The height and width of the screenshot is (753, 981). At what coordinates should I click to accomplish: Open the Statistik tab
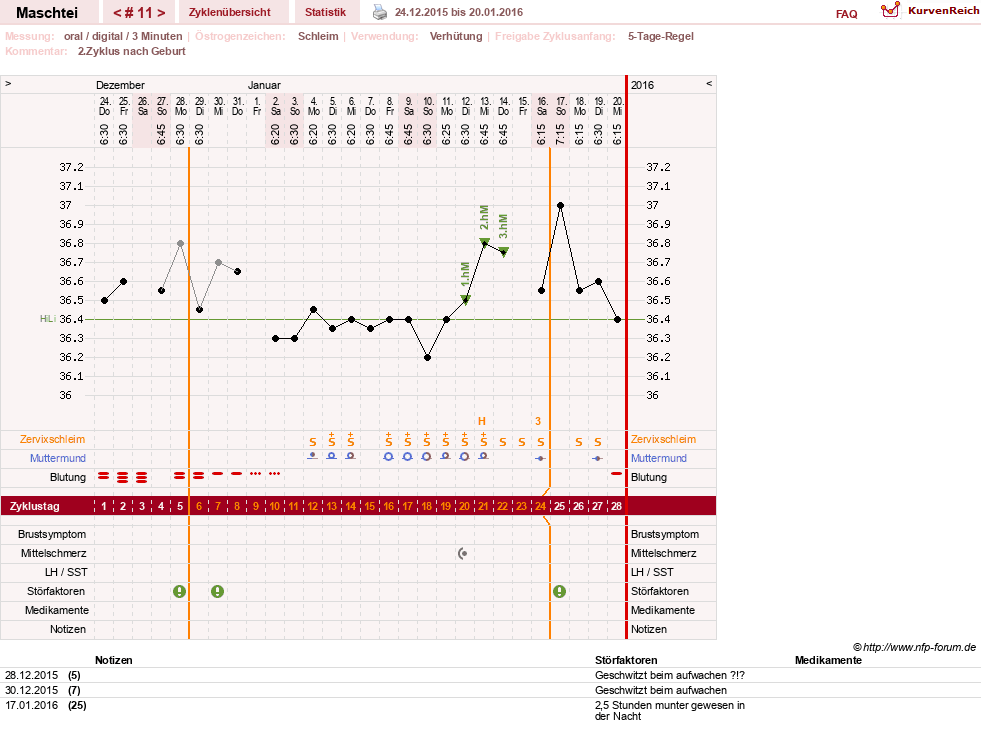coord(325,12)
